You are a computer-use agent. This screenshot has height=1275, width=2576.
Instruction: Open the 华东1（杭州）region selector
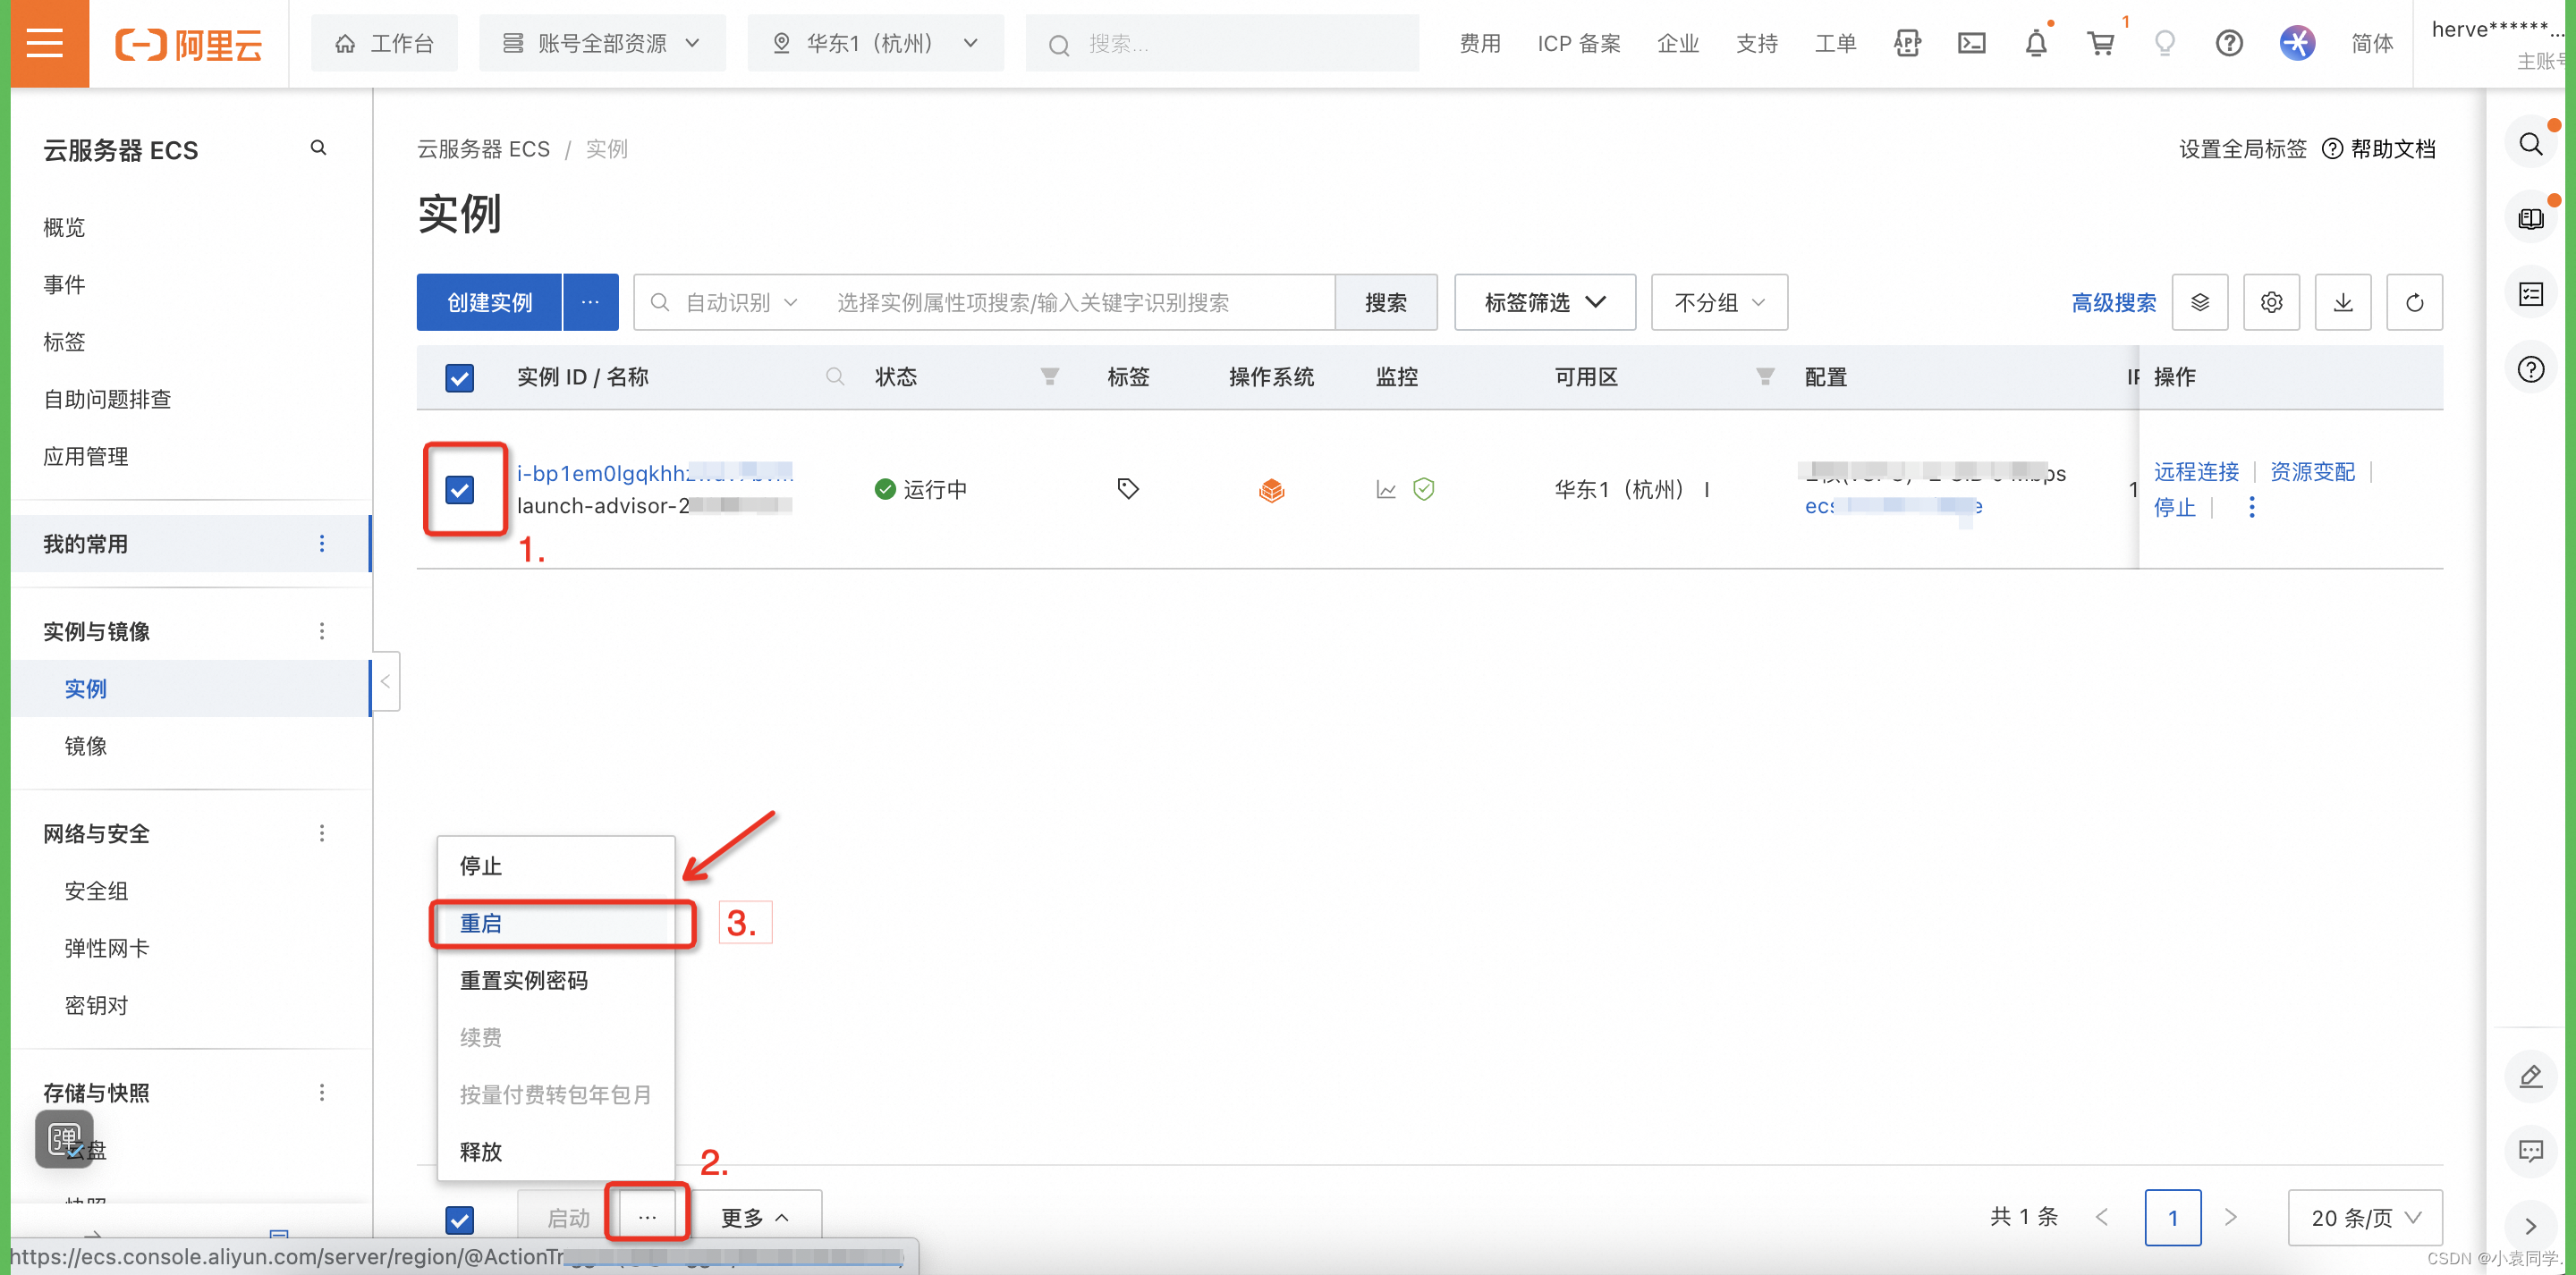click(875, 43)
